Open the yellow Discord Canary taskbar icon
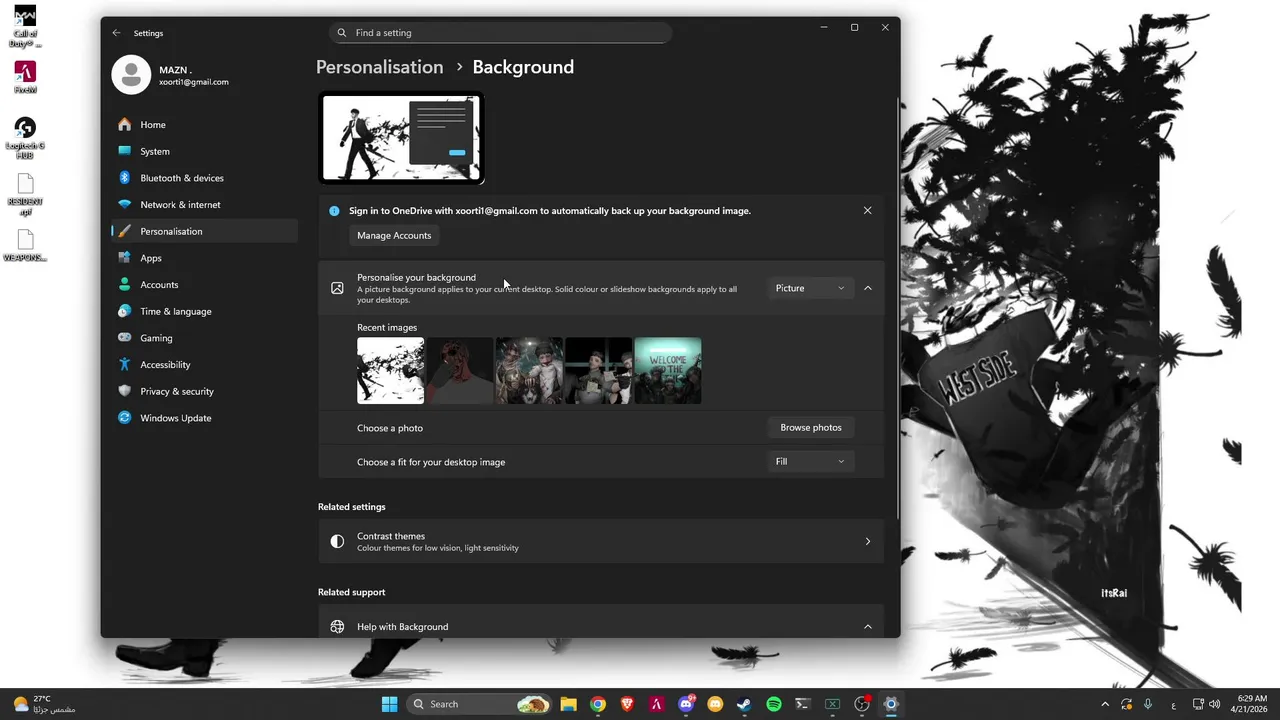This screenshot has height=720, width=1280. pos(715,704)
